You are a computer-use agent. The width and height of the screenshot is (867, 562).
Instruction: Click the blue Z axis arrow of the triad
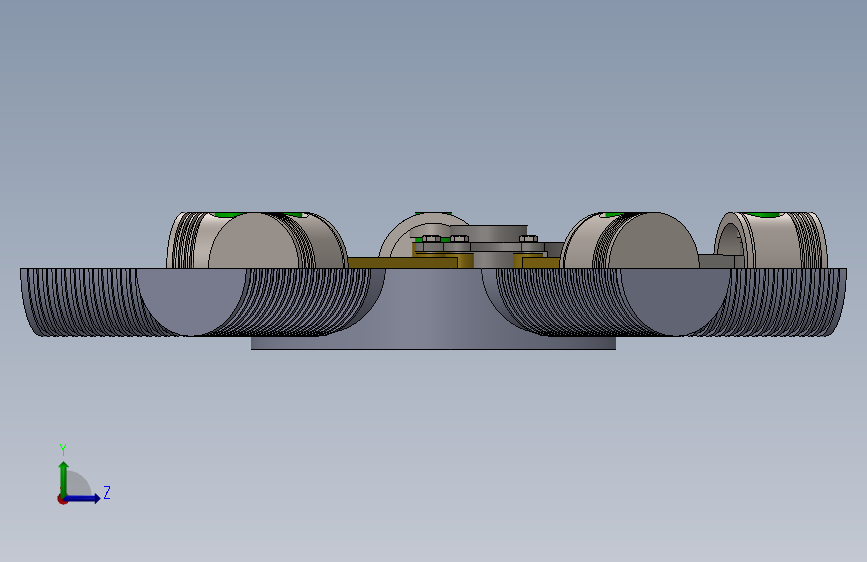click(83, 498)
